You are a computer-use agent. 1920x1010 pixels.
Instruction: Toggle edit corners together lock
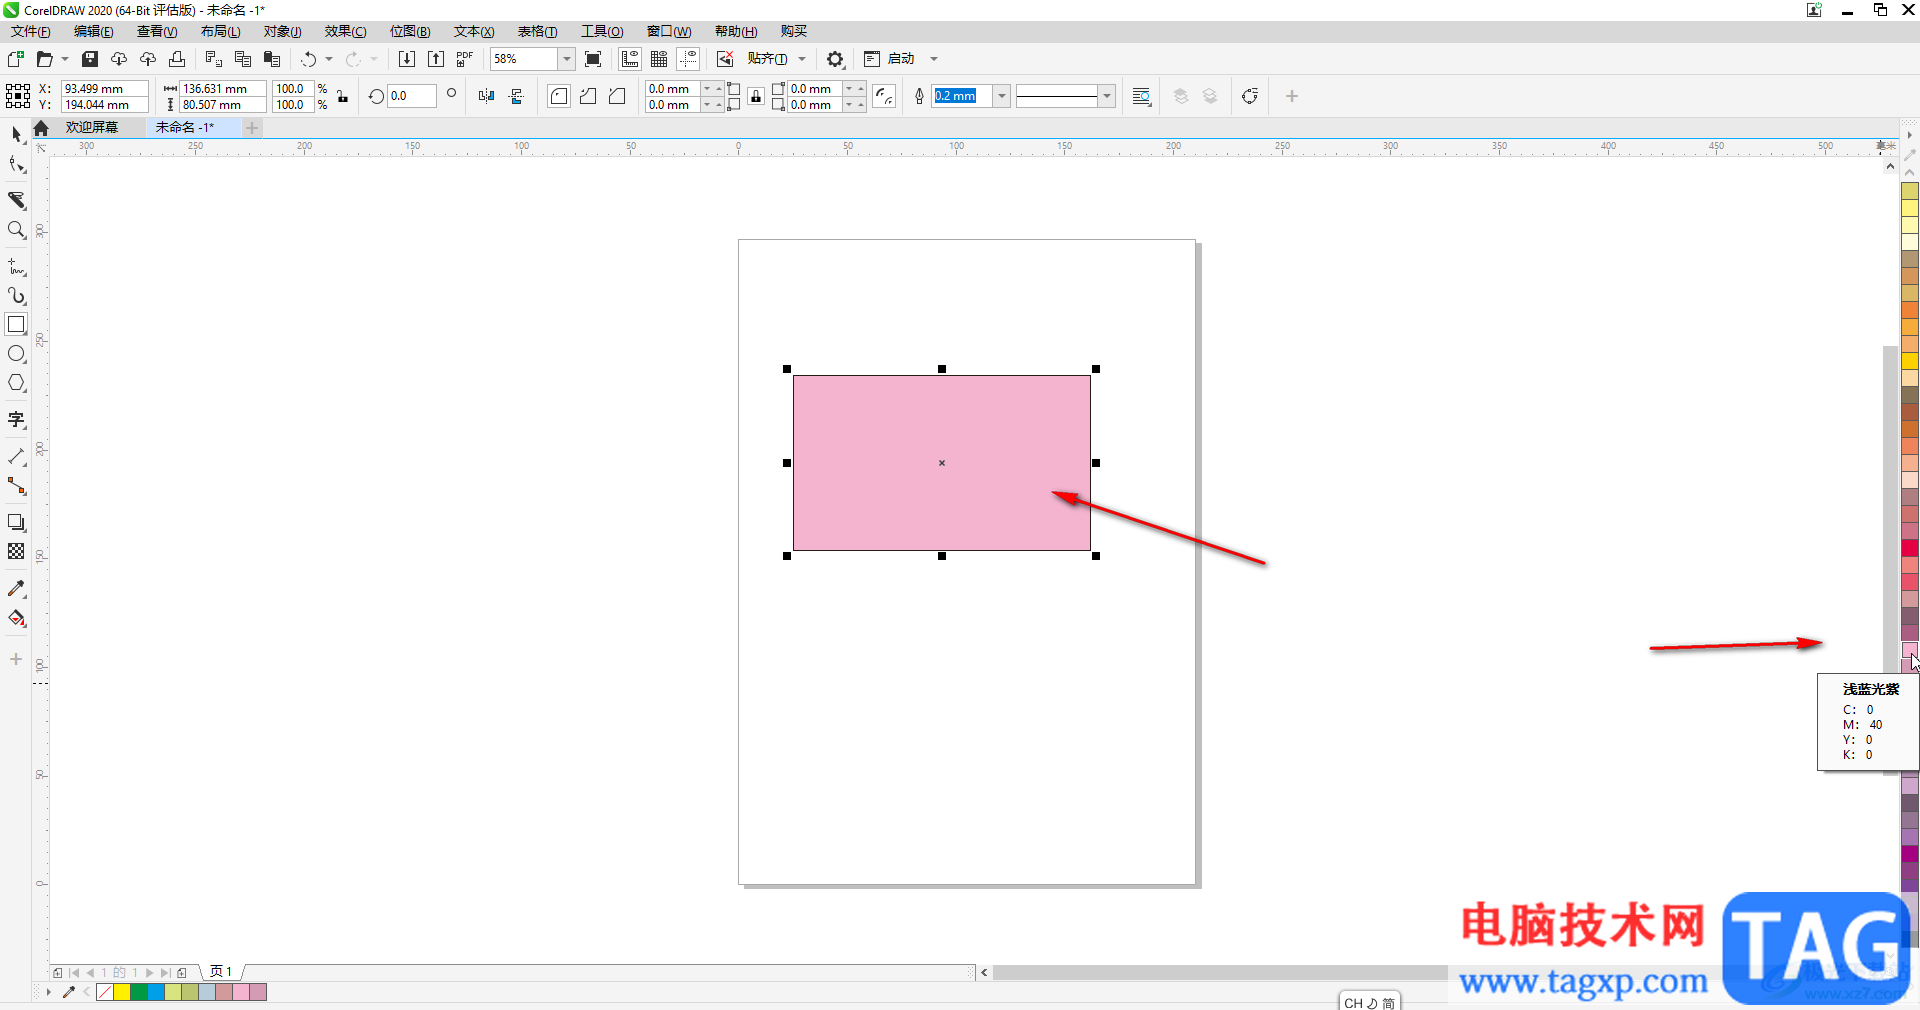756,96
